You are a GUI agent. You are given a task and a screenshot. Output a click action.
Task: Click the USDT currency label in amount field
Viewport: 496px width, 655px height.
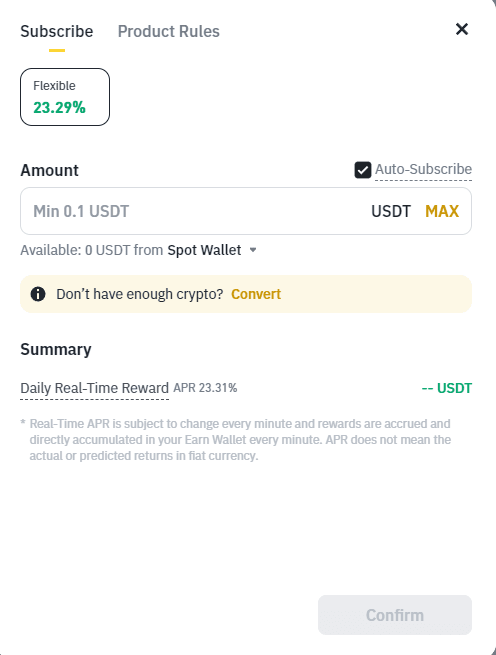click(391, 211)
